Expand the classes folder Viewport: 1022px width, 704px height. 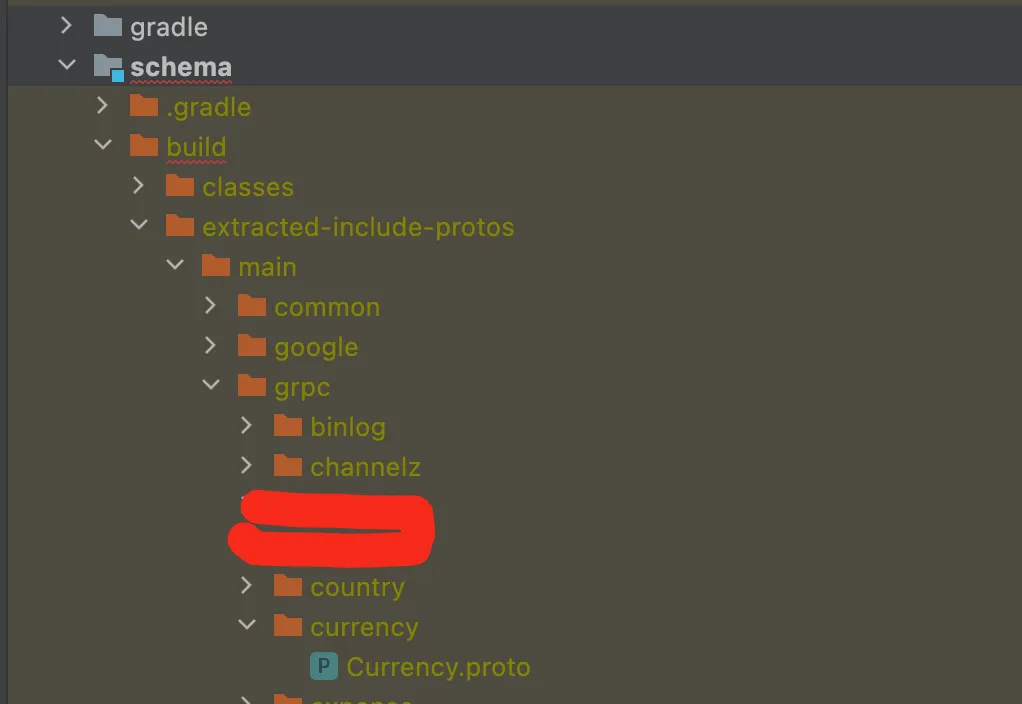[138, 186]
